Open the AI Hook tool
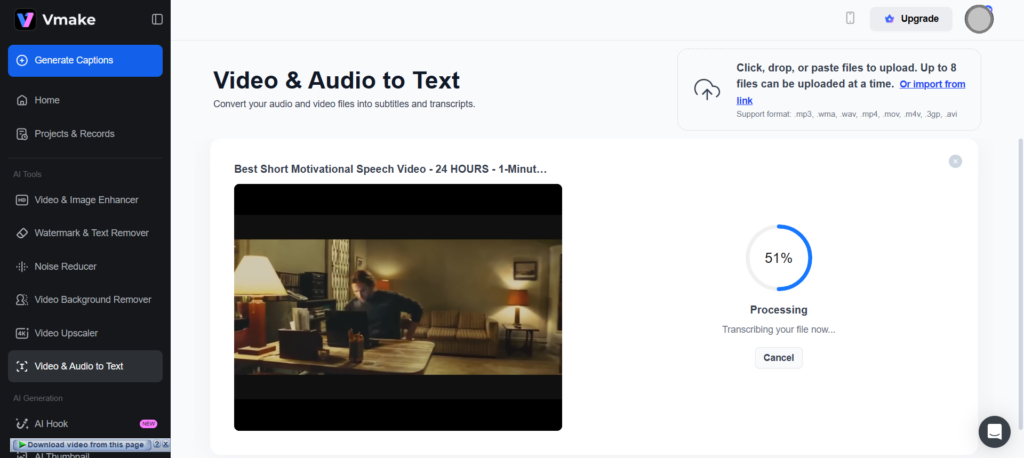 coord(51,423)
